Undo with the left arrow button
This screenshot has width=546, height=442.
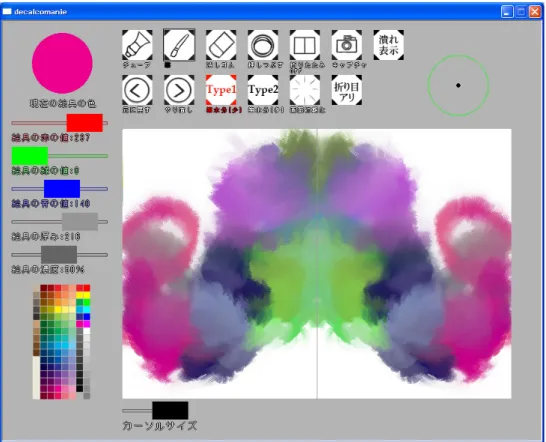[137, 90]
